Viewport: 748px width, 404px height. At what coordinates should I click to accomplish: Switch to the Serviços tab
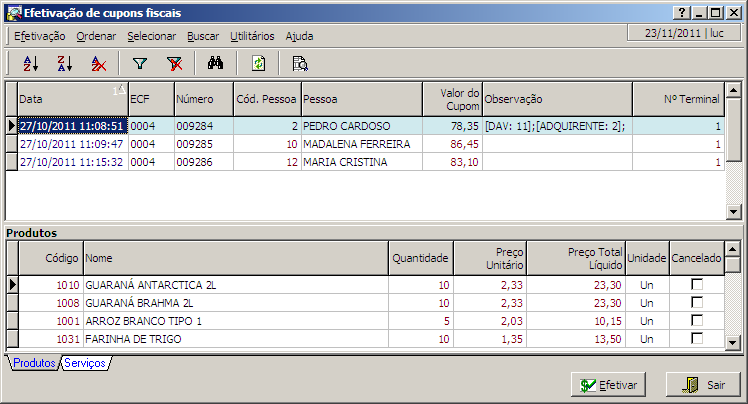pos(86,363)
